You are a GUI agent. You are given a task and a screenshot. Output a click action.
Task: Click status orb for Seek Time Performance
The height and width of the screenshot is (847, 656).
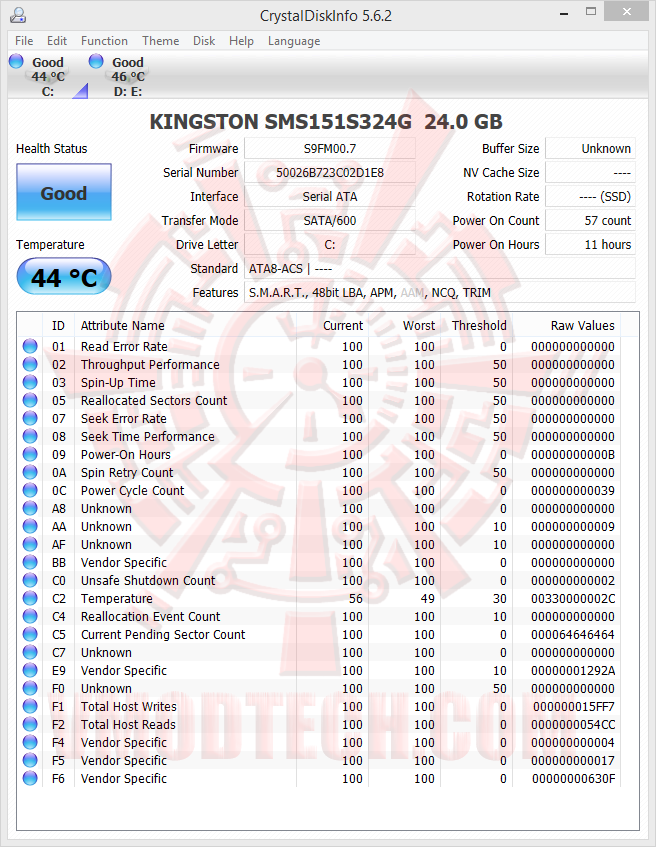(x=30, y=436)
